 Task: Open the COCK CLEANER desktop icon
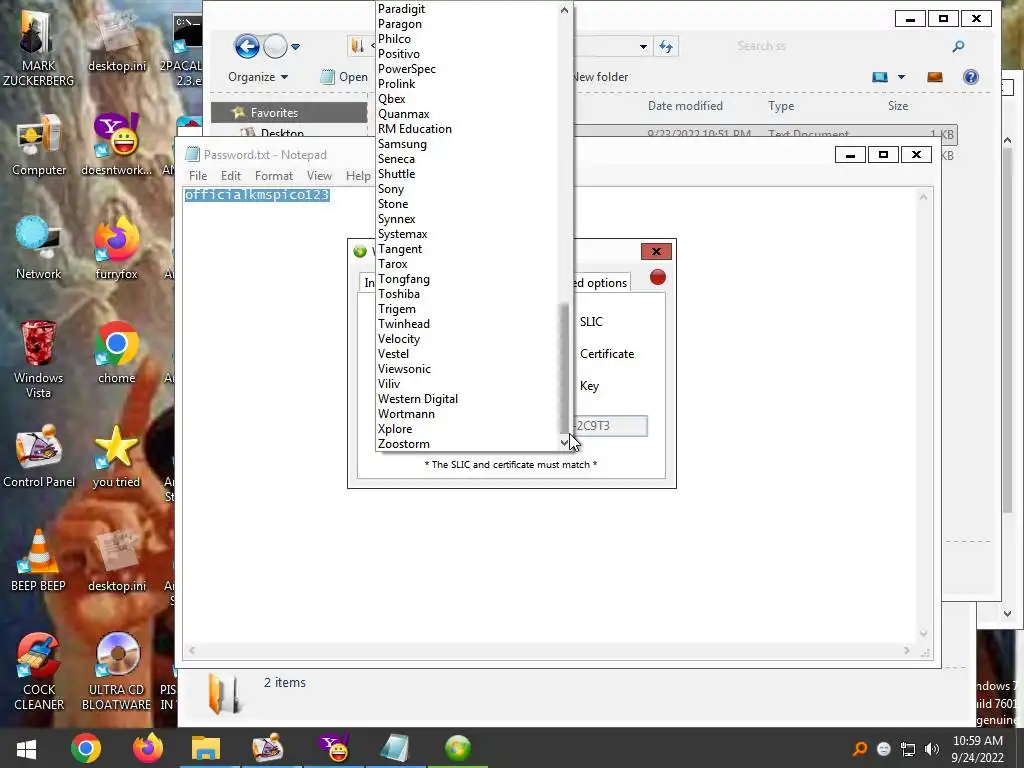point(39,671)
